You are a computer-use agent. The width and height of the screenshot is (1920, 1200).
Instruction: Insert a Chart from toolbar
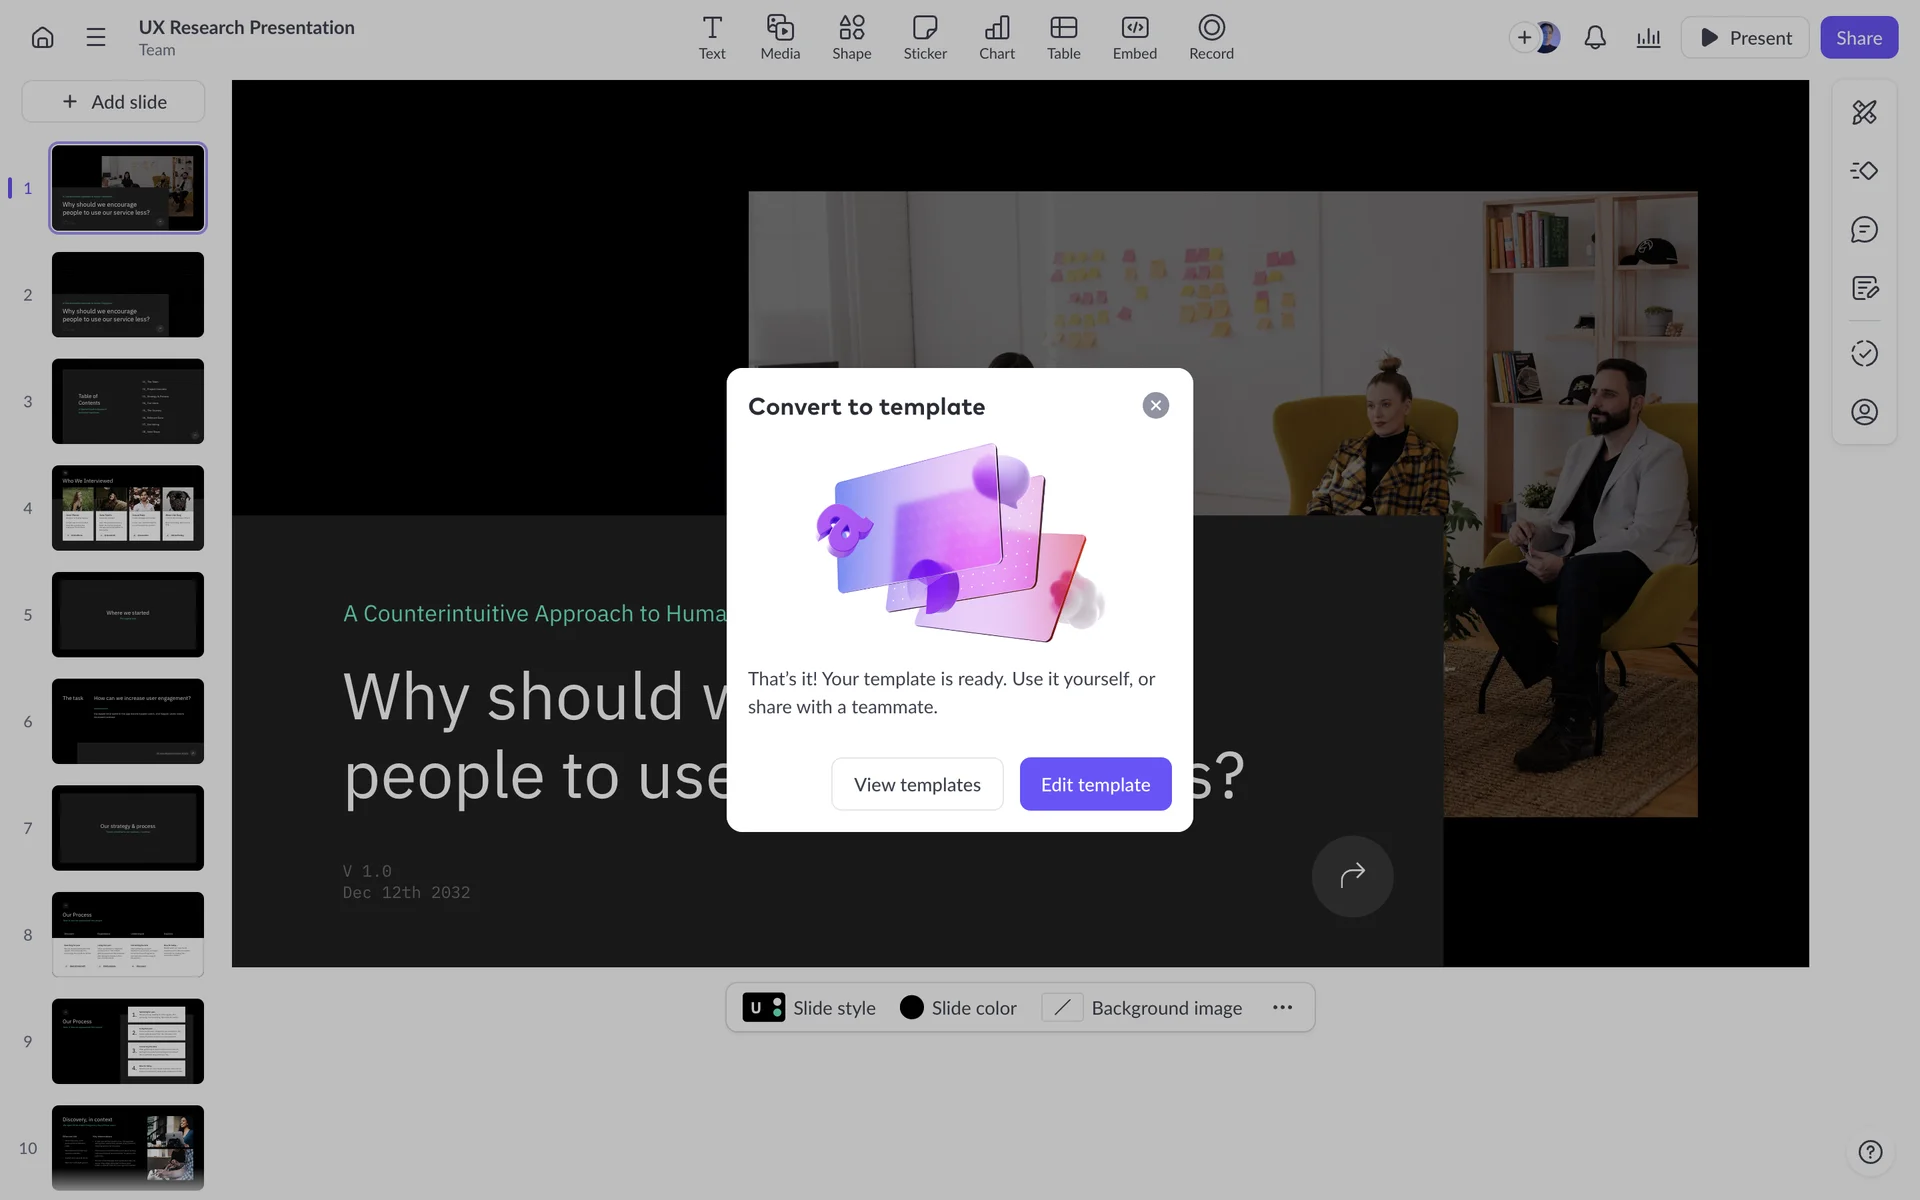point(996,37)
